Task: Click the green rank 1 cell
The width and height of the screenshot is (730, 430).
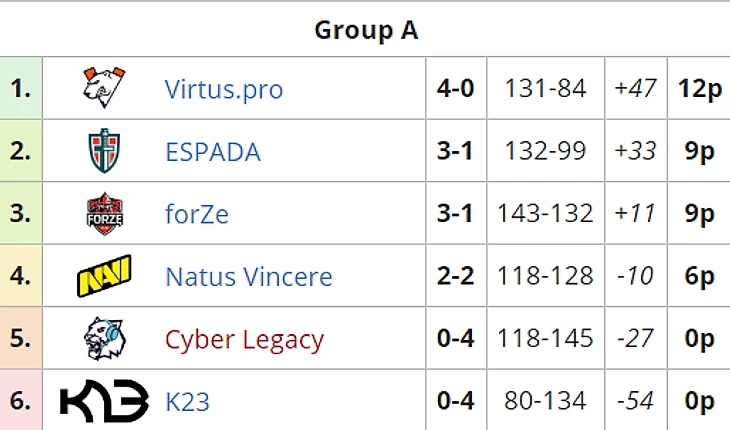Action: [x=20, y=89]
